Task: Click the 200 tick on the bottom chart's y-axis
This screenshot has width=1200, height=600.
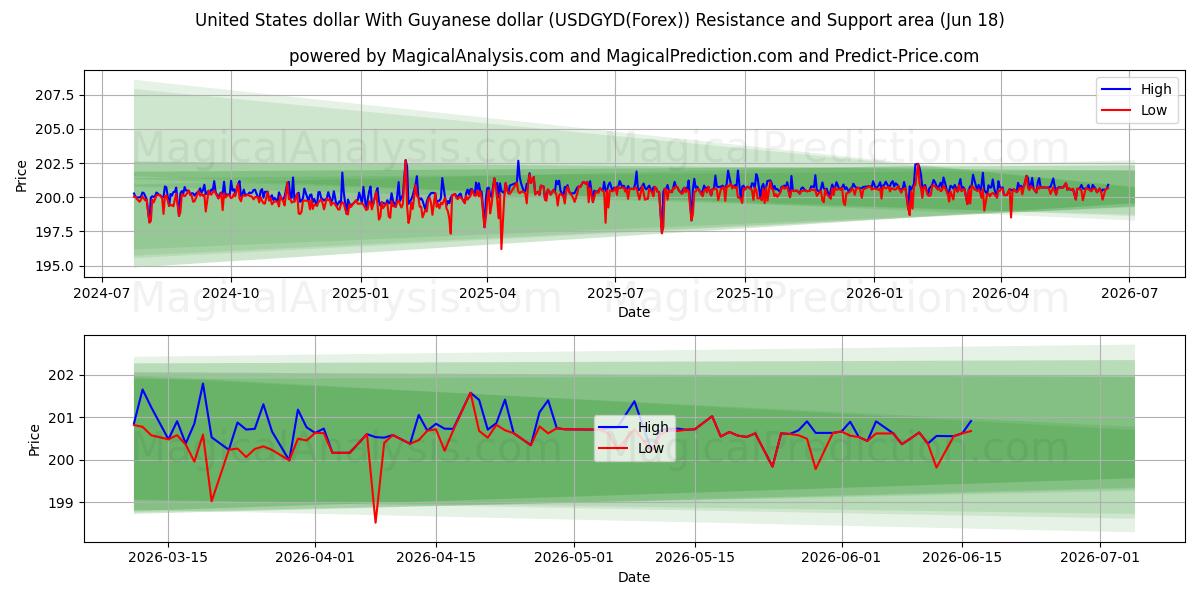Action: click(62, 460)
